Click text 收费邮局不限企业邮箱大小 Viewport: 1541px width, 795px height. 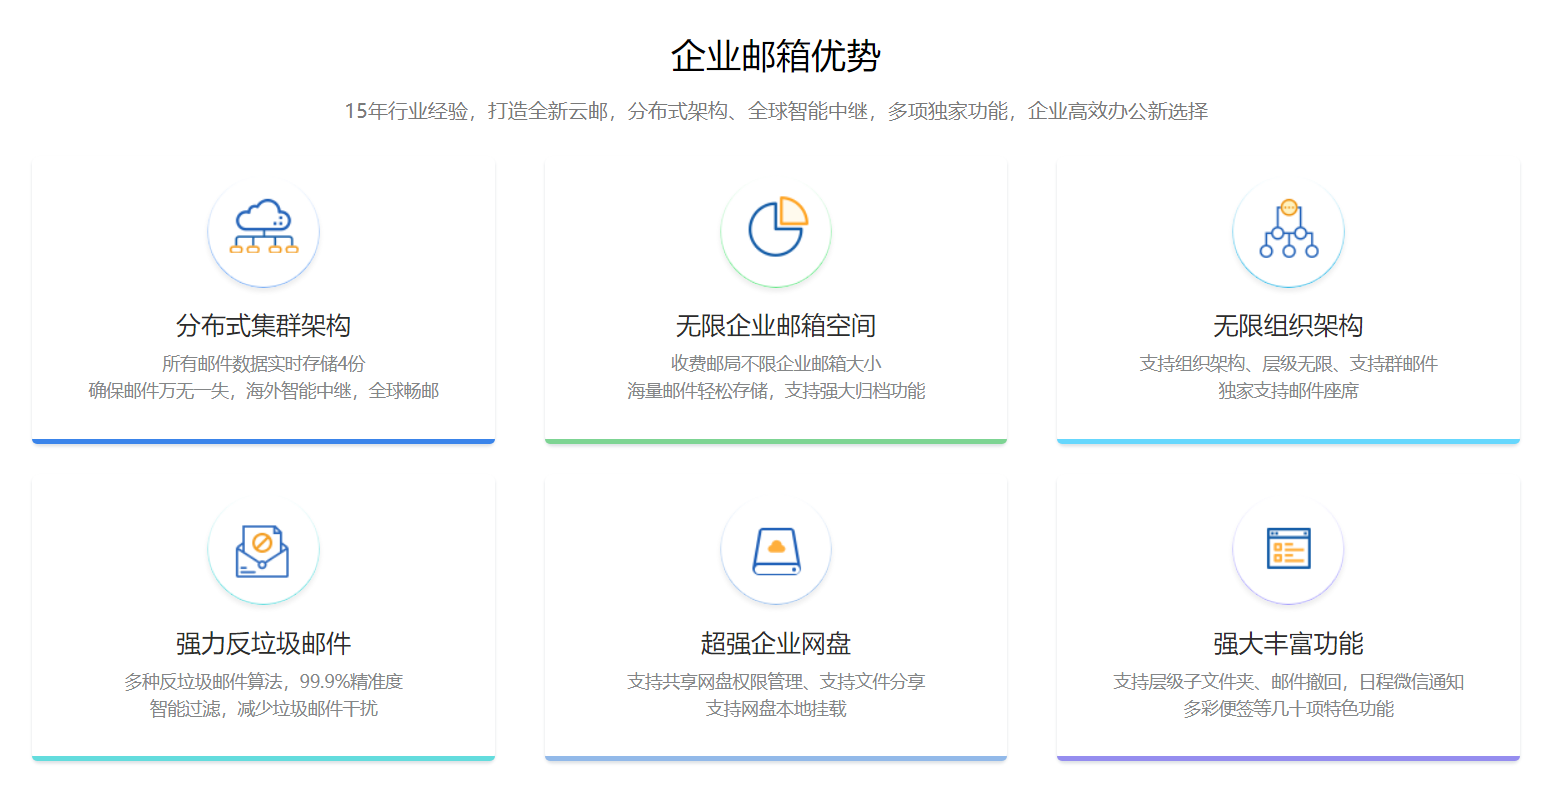[776, 364]
